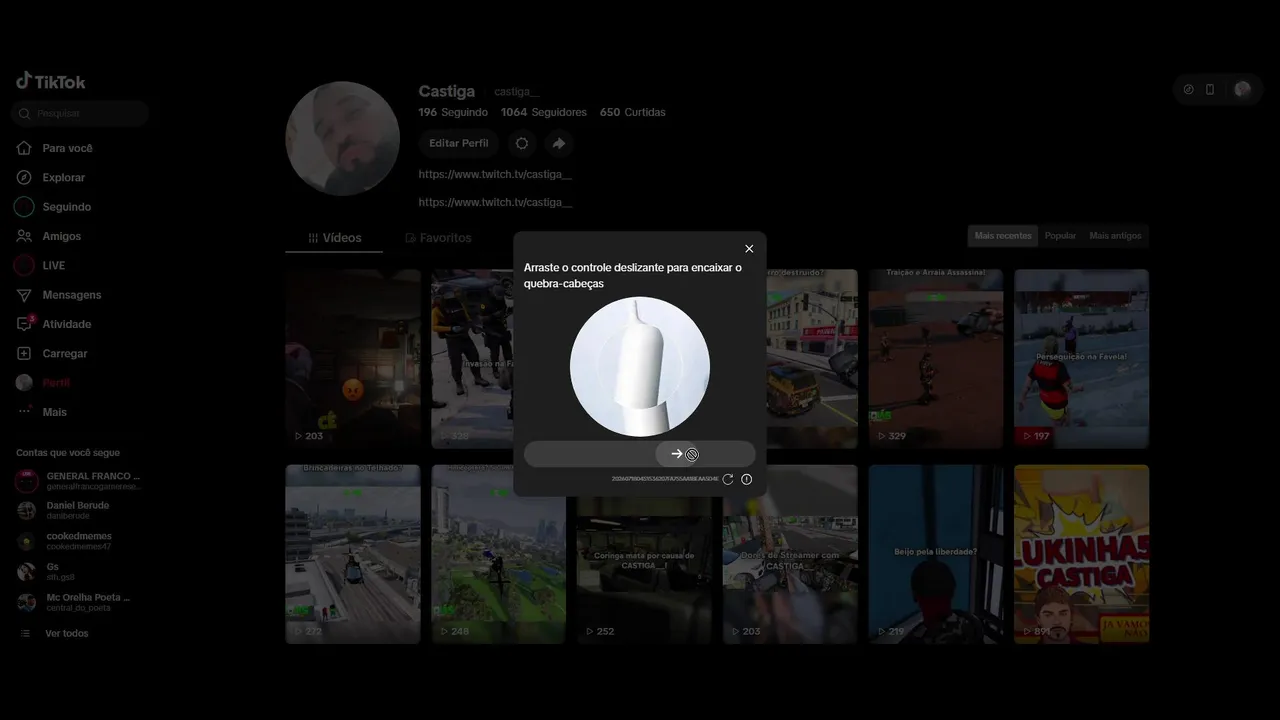This screenshot has width=1280, height=720.
Task: Open the 196 Seguindo list
Action: coord(453,112)
